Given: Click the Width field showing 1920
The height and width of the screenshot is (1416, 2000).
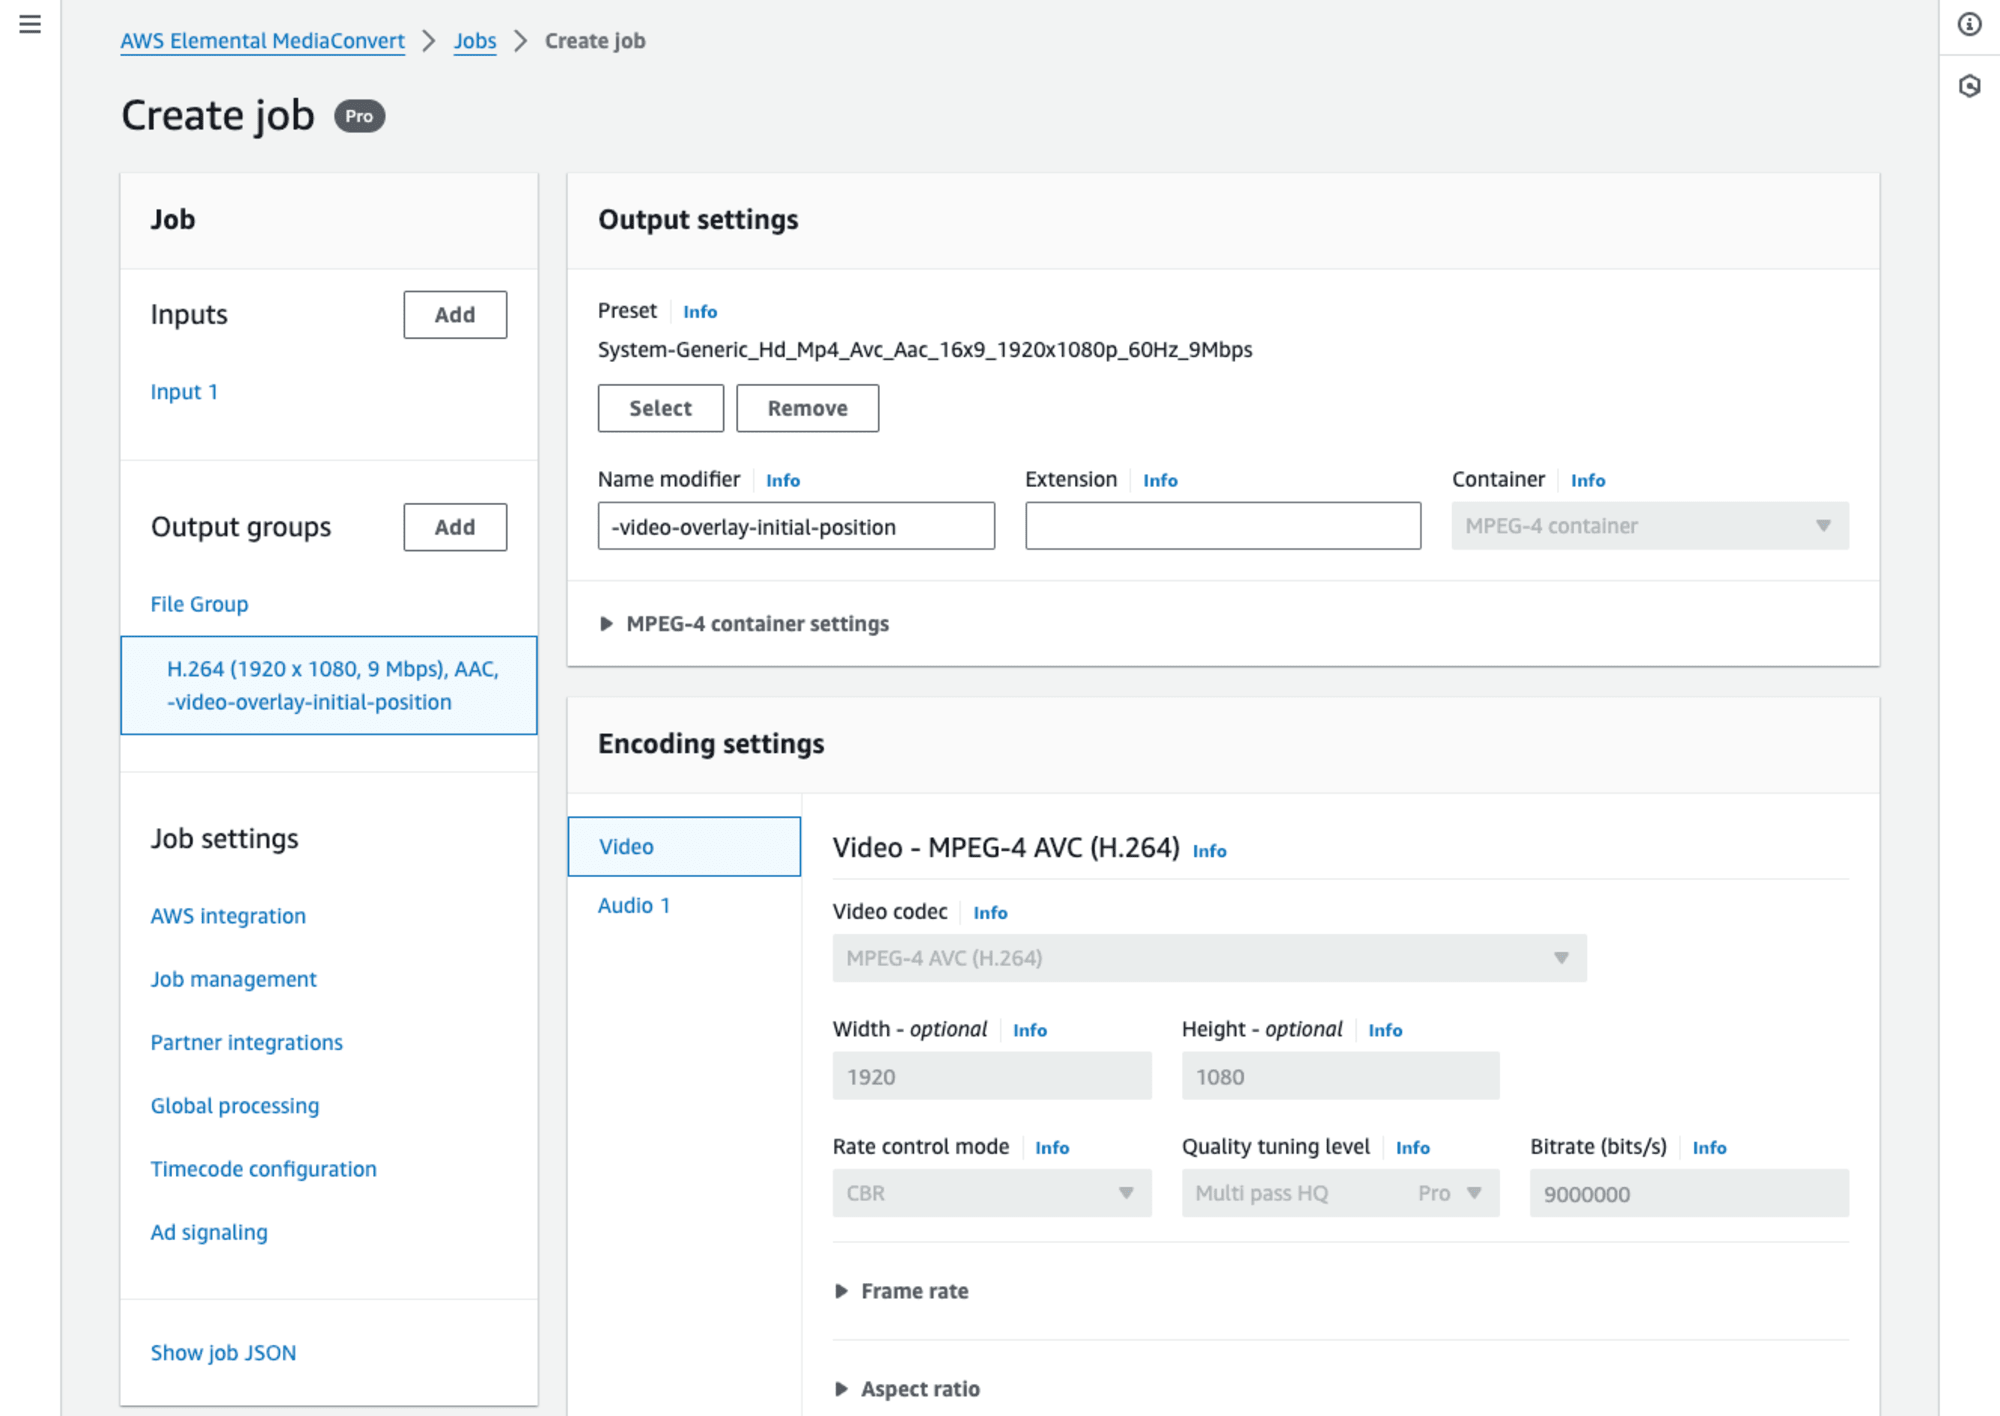Looking at the screenshot, I should (992, 1076).
